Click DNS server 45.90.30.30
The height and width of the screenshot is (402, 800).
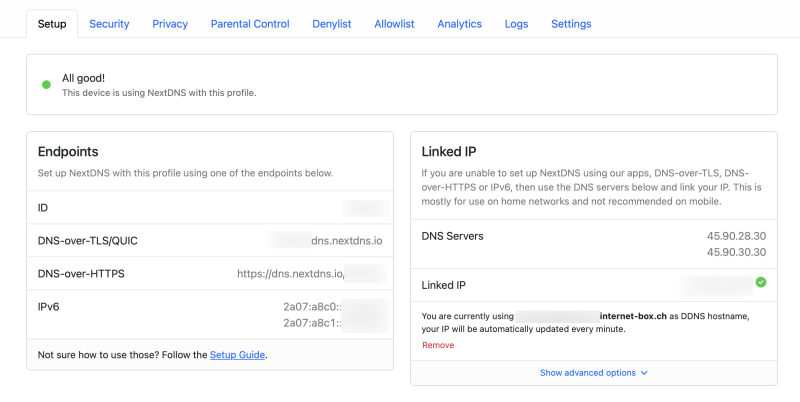pos(736,252)
